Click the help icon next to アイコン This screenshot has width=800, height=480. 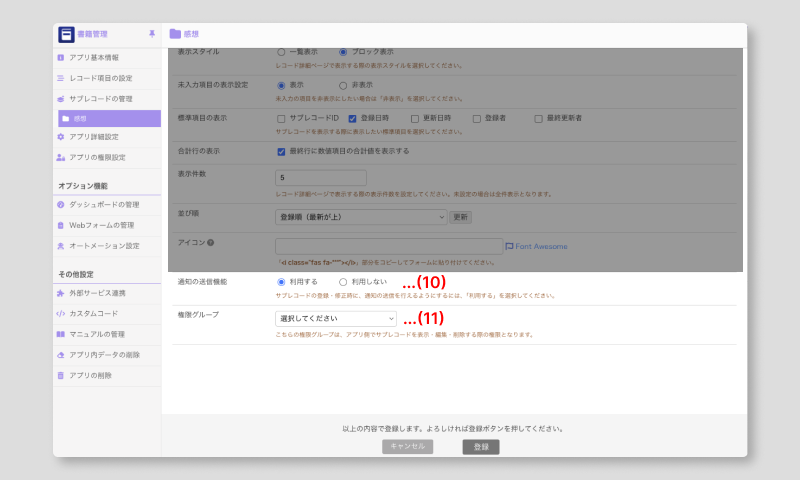tap(210, 243)
